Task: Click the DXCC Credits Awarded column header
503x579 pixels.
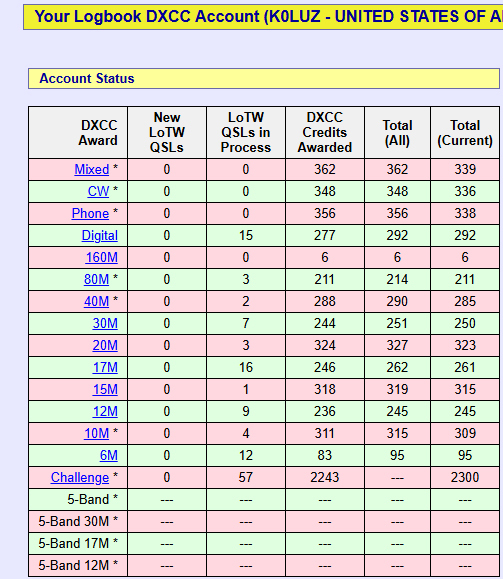Action: pyautogui.click(x=325, y=133)
